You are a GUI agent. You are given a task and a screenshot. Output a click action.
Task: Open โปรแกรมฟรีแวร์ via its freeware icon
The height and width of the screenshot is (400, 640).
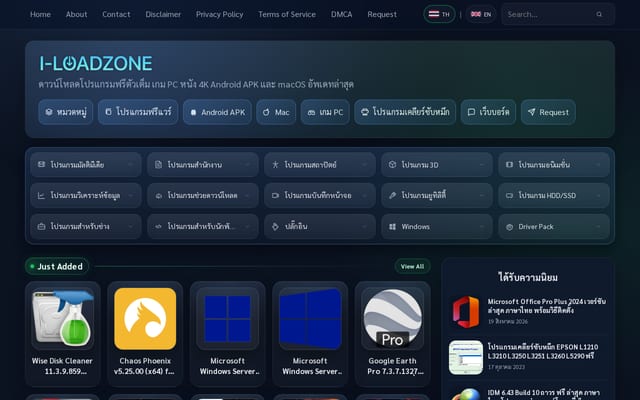108,112
